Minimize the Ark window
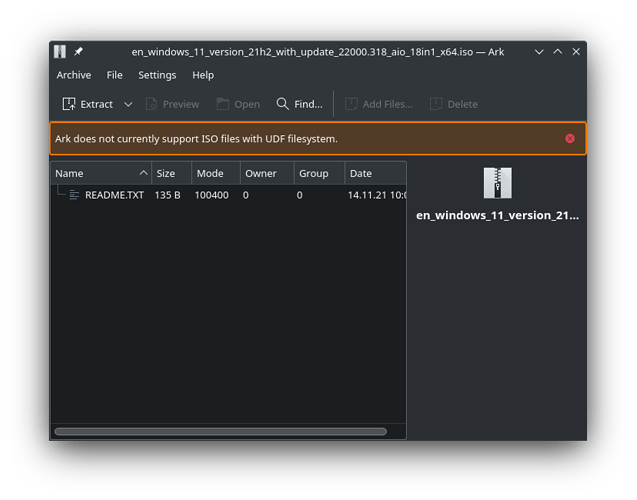 (539, 52)
